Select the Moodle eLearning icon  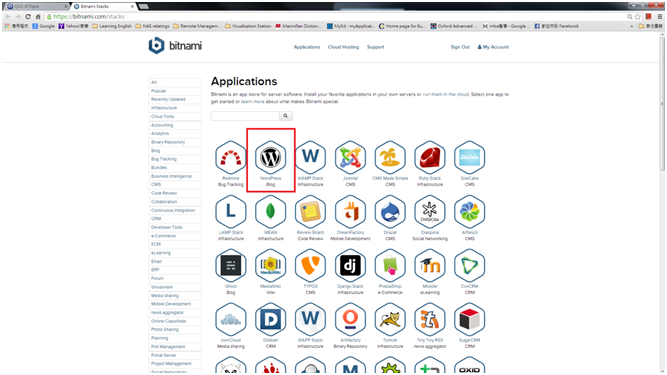click(x=430, y=266)
